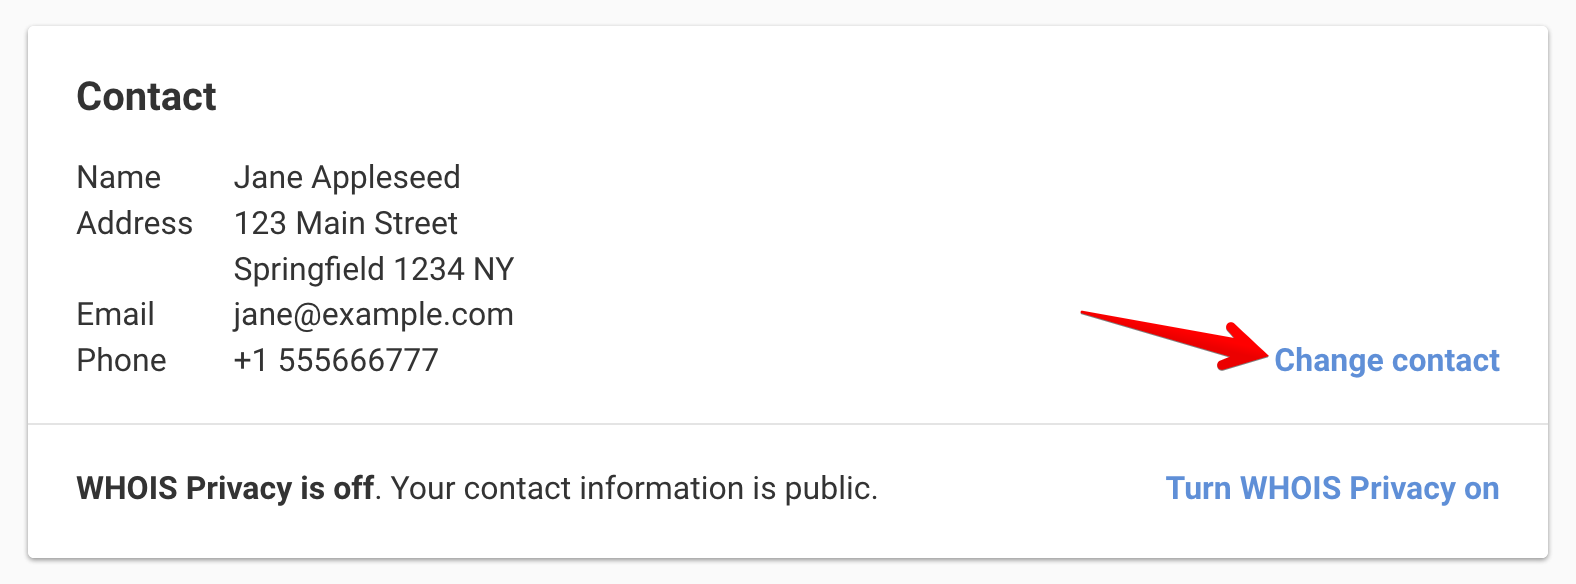The width and height of the screenshot is (1576, 584).
Task: Click the 123 Main Street address line
Action: [345, 223]
